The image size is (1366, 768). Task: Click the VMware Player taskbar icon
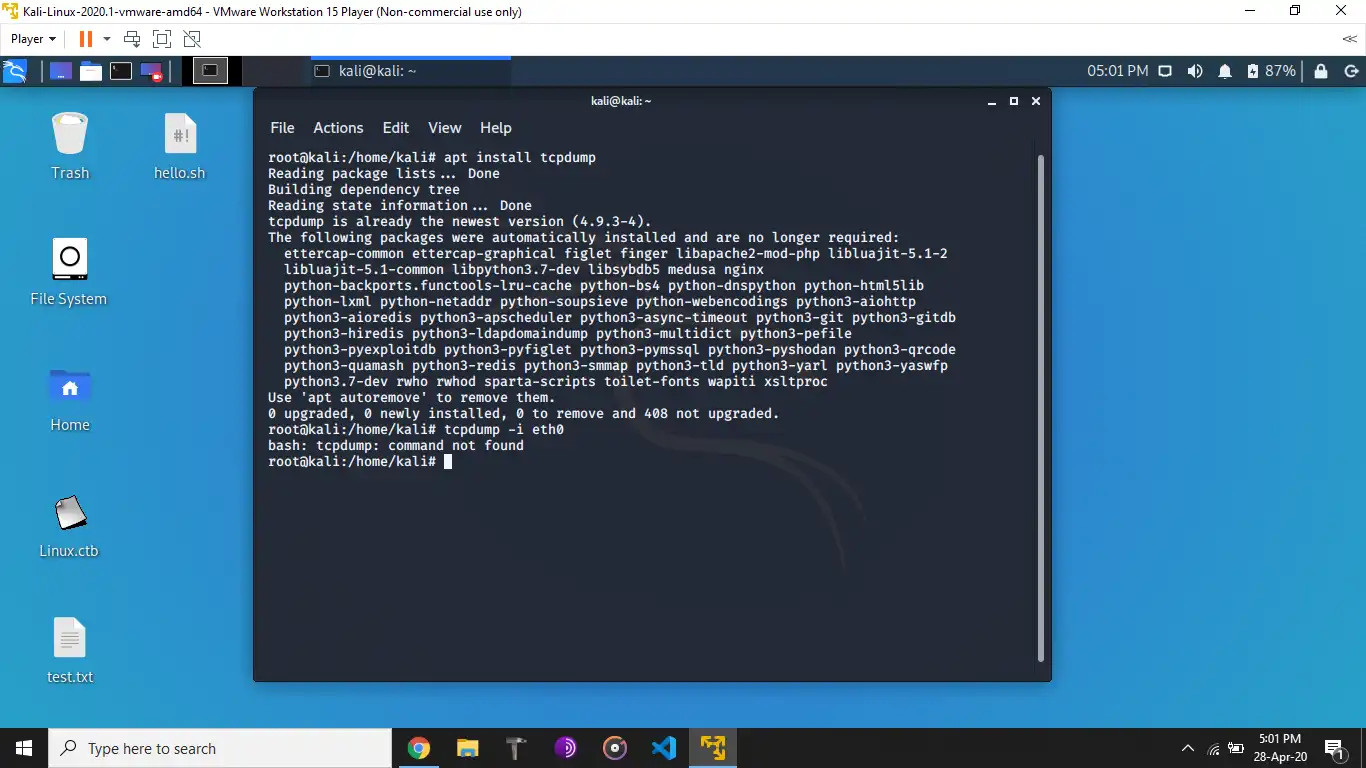(x=713, y=748)
